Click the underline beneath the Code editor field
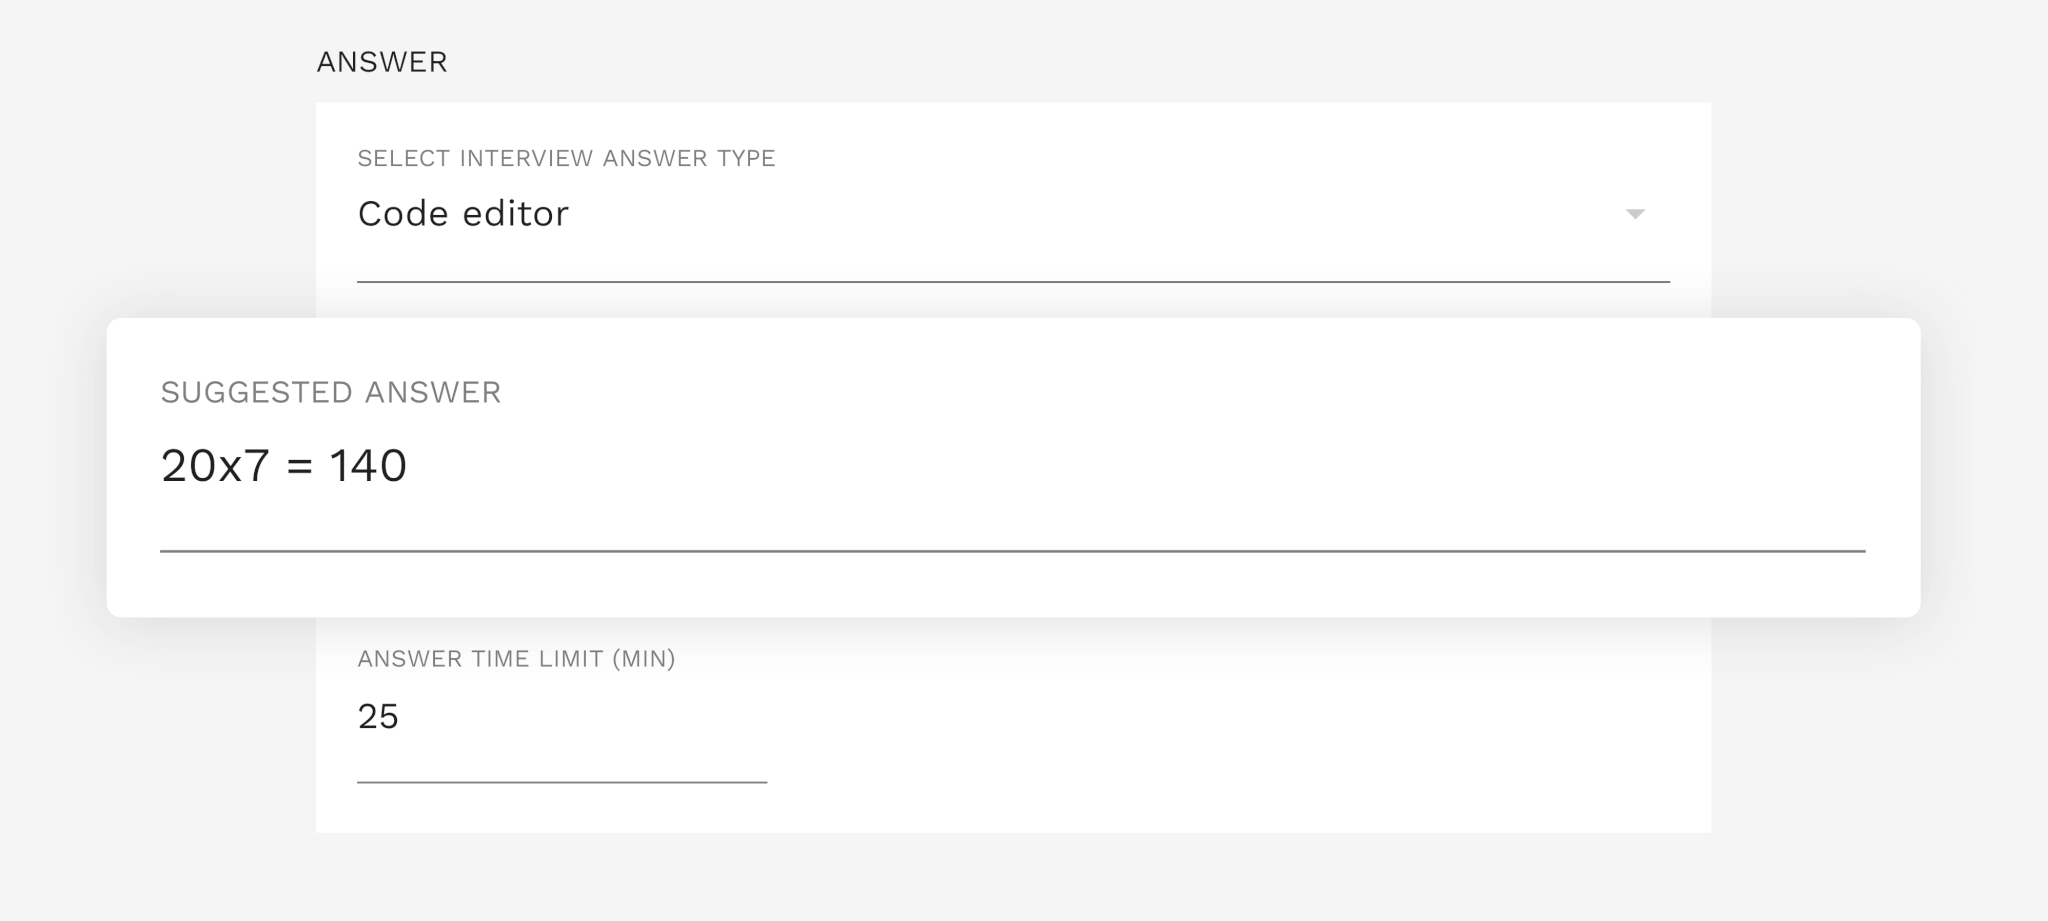This screenshot has height=921, width=2048. click(1013, 282)
